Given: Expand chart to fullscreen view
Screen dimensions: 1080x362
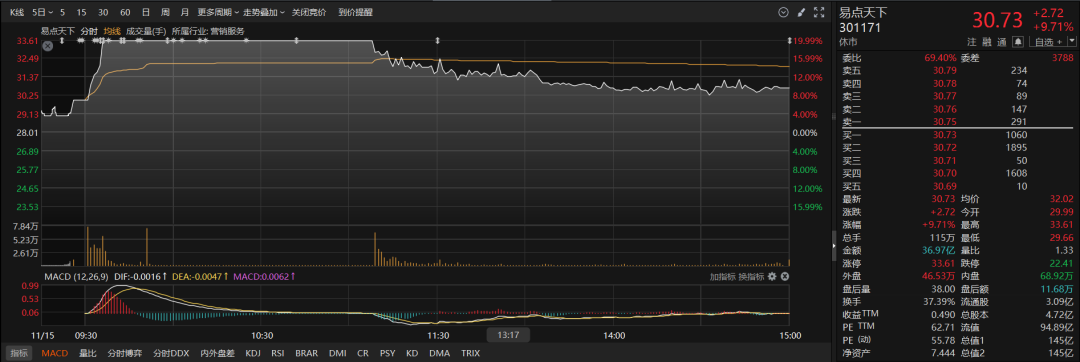Looking at the screenshot, I should (819, 12).
